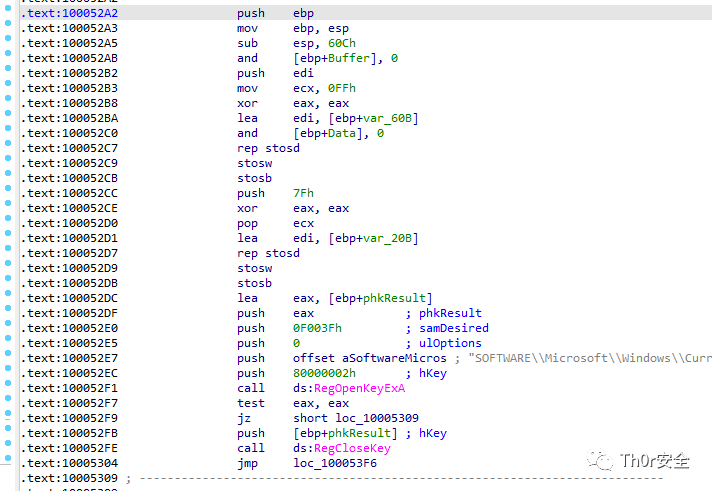Screen dimensions: 712x491
Task: Click the Data variable in and instruction
Action: point(341,133)
